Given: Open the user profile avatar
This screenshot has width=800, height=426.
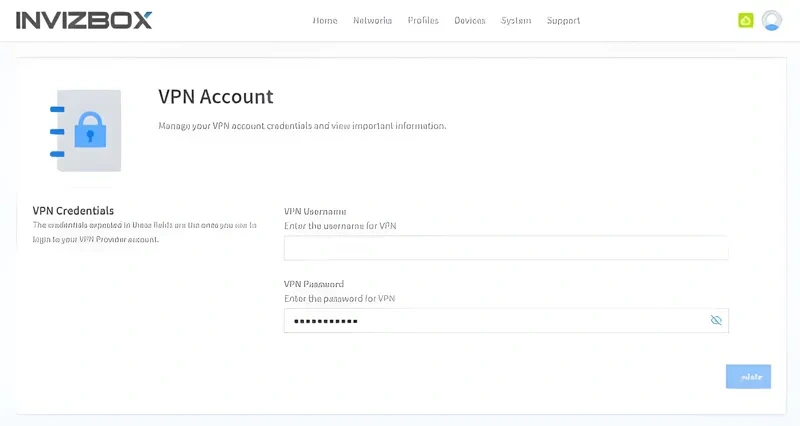Looking at the screenshot, I should pos(771,20).
